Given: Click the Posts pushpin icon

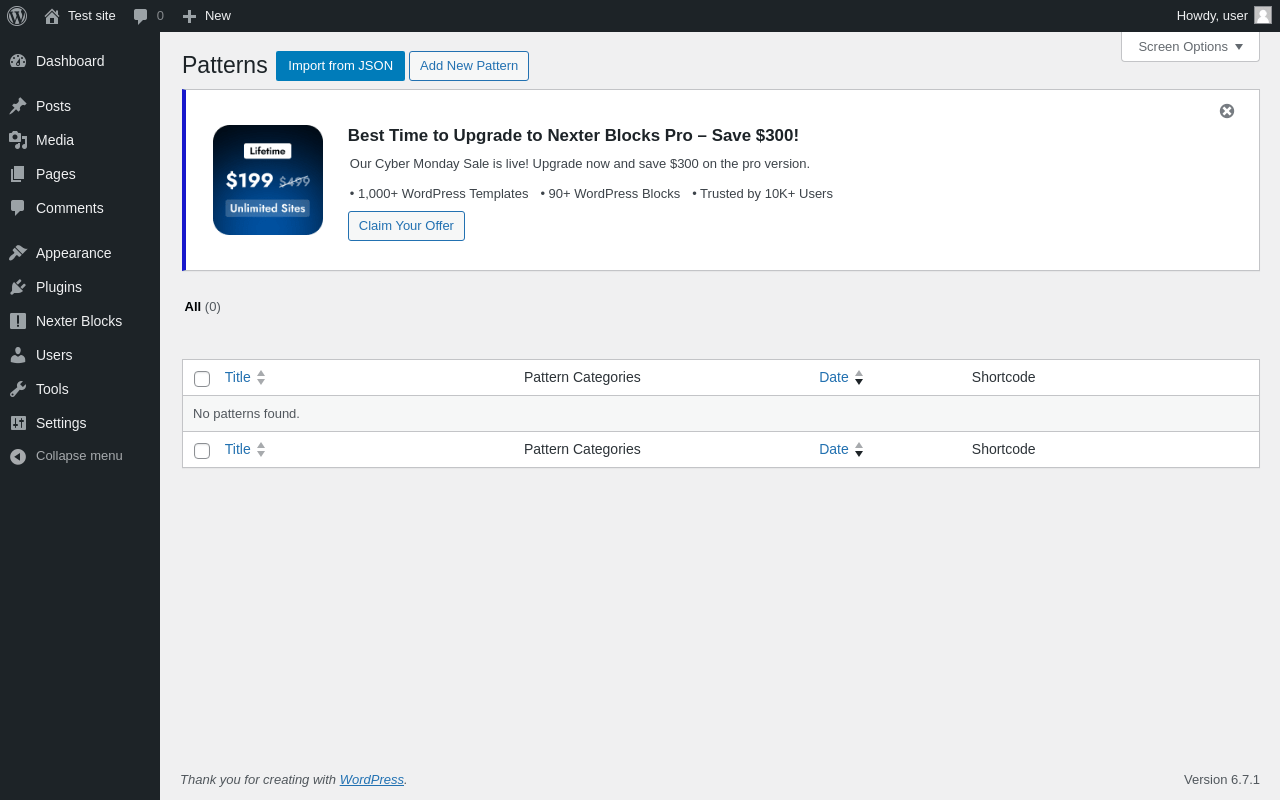Looking at the screenshot, I should (x=18, y=106).
